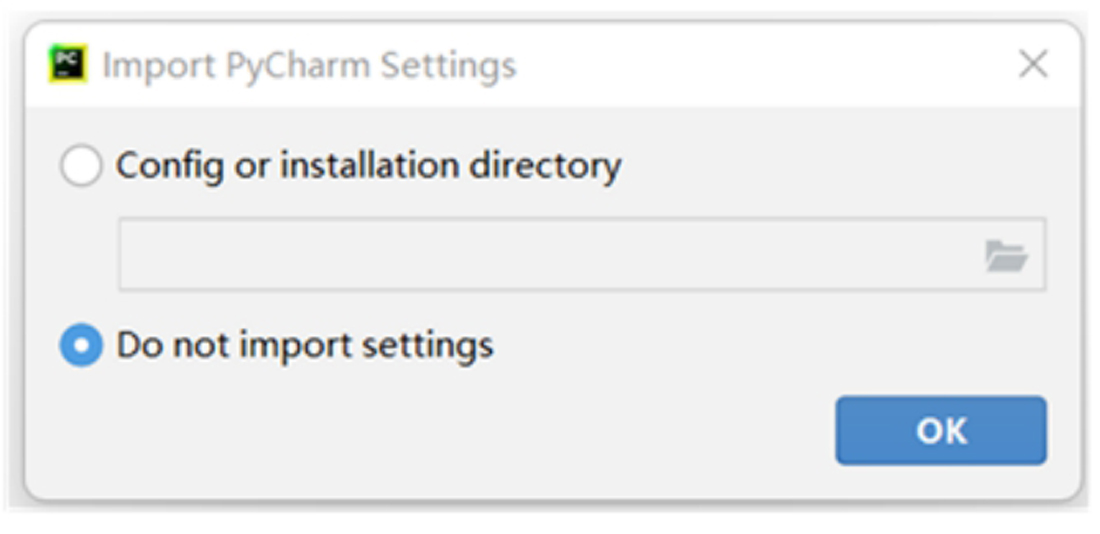The image size is (1100, 534).
Task: Click the filled blue radio circle
Action: point(81,345)
